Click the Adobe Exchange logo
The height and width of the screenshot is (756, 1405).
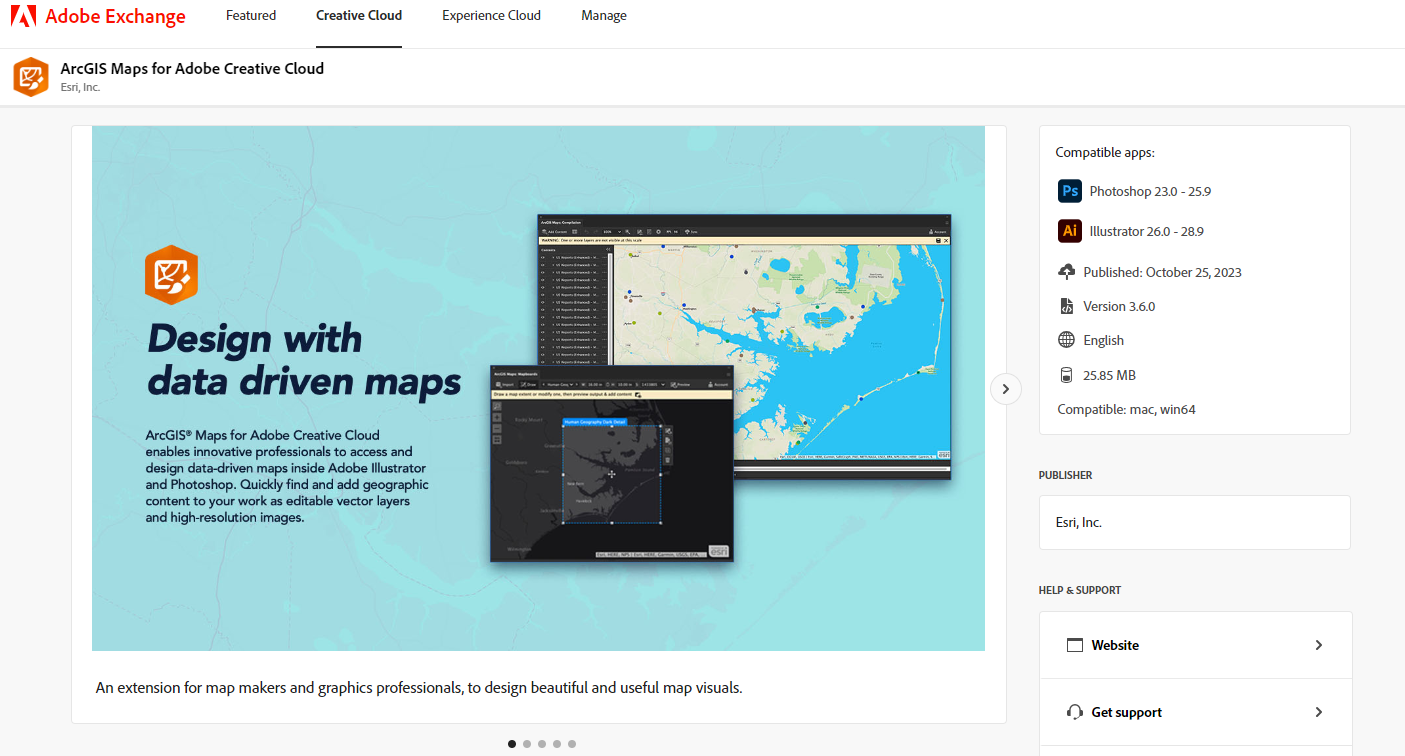pos(97,16)
